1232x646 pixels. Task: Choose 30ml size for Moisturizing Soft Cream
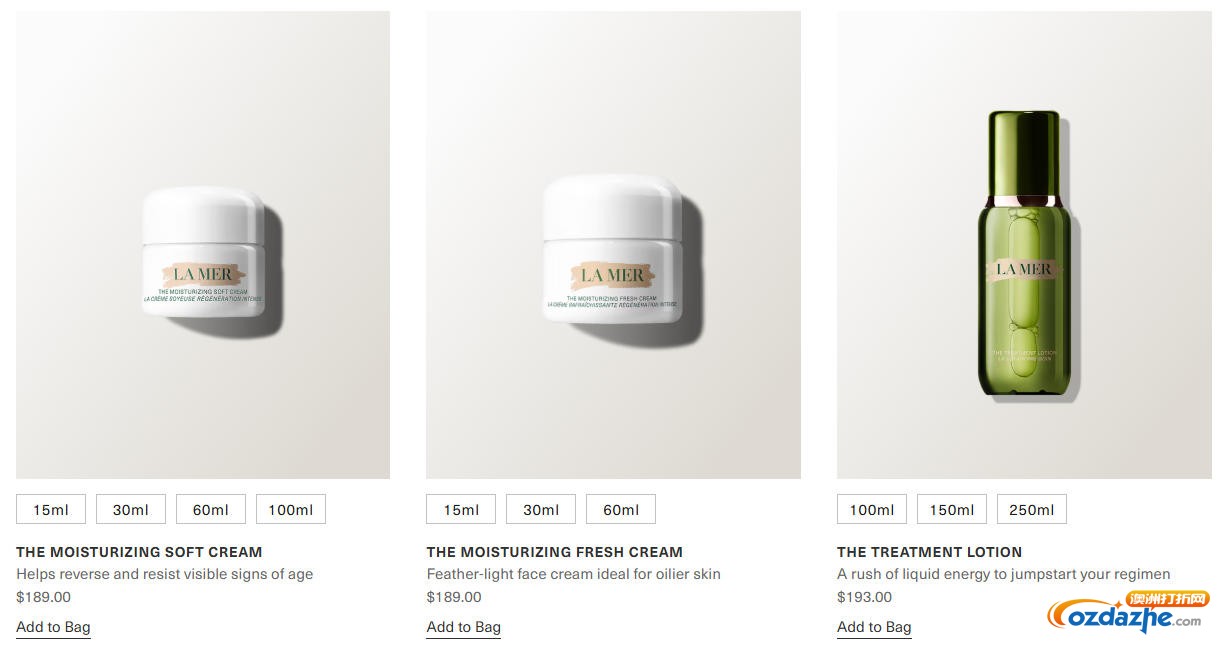(x=131, y=509)
